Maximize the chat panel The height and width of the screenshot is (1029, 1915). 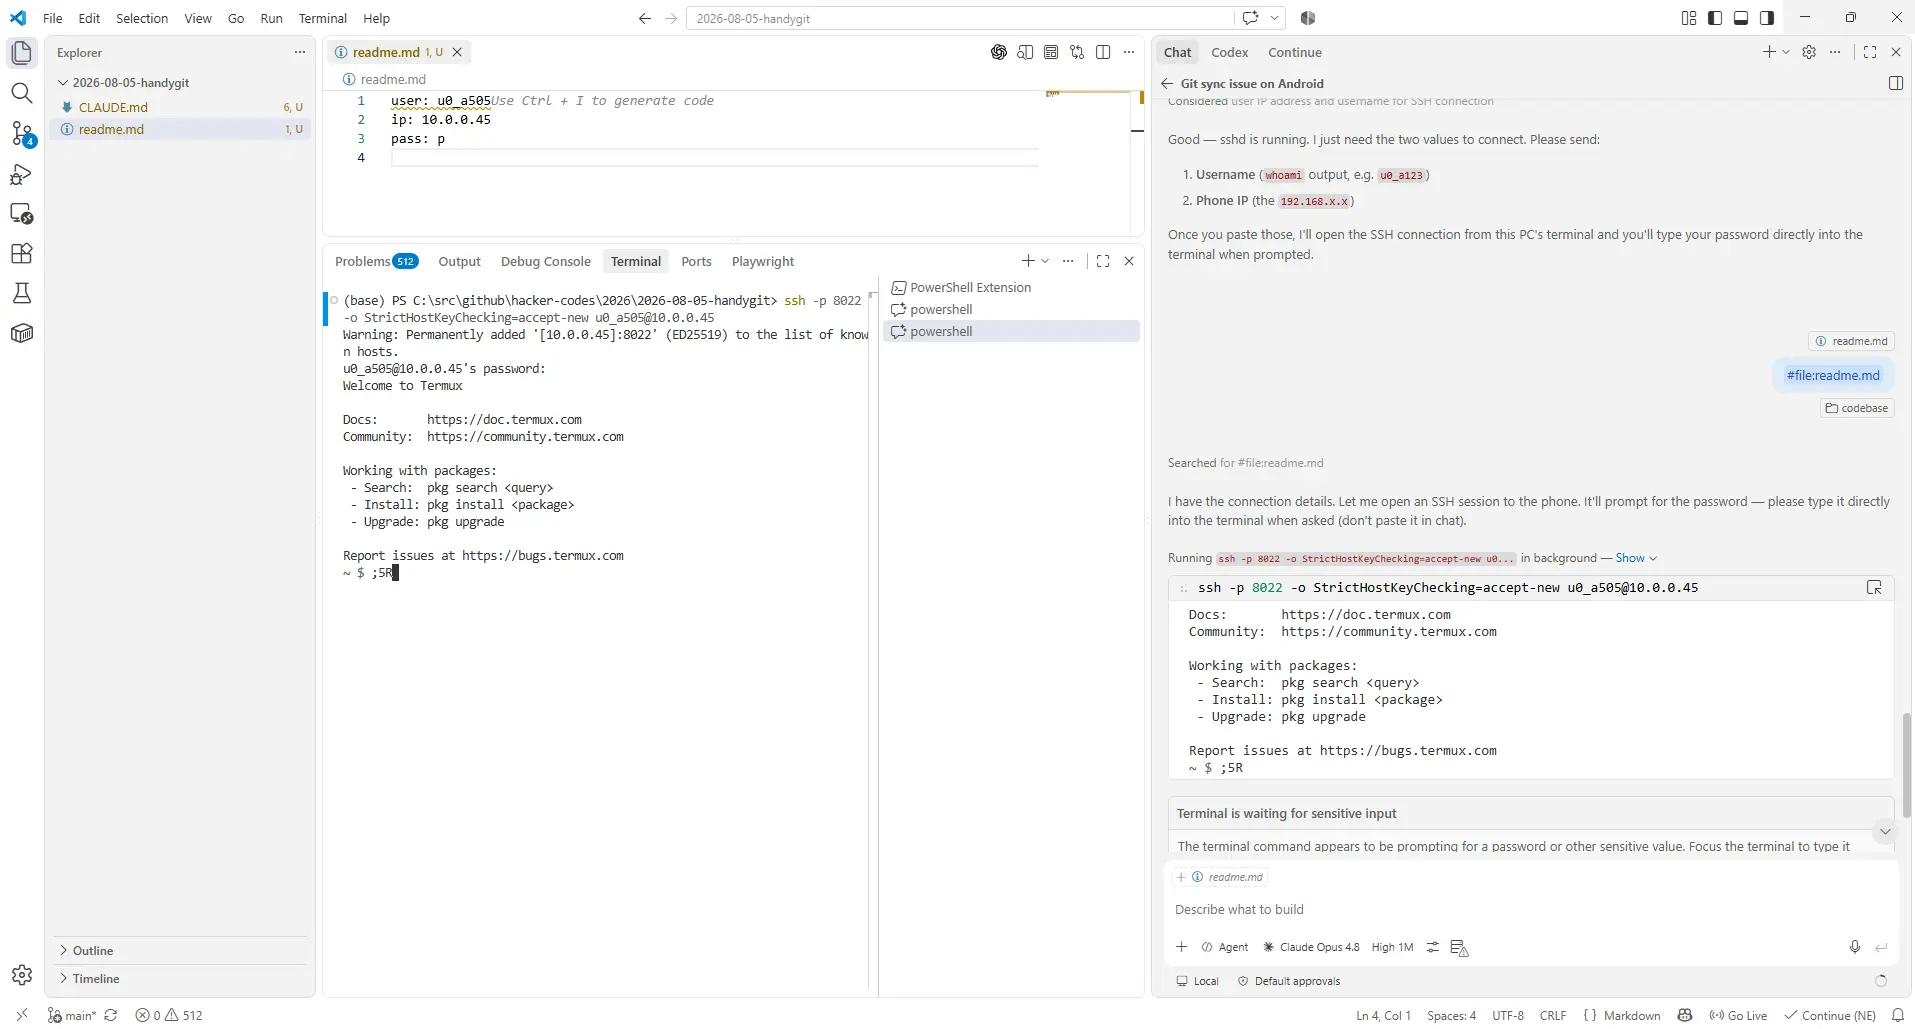1870,52
